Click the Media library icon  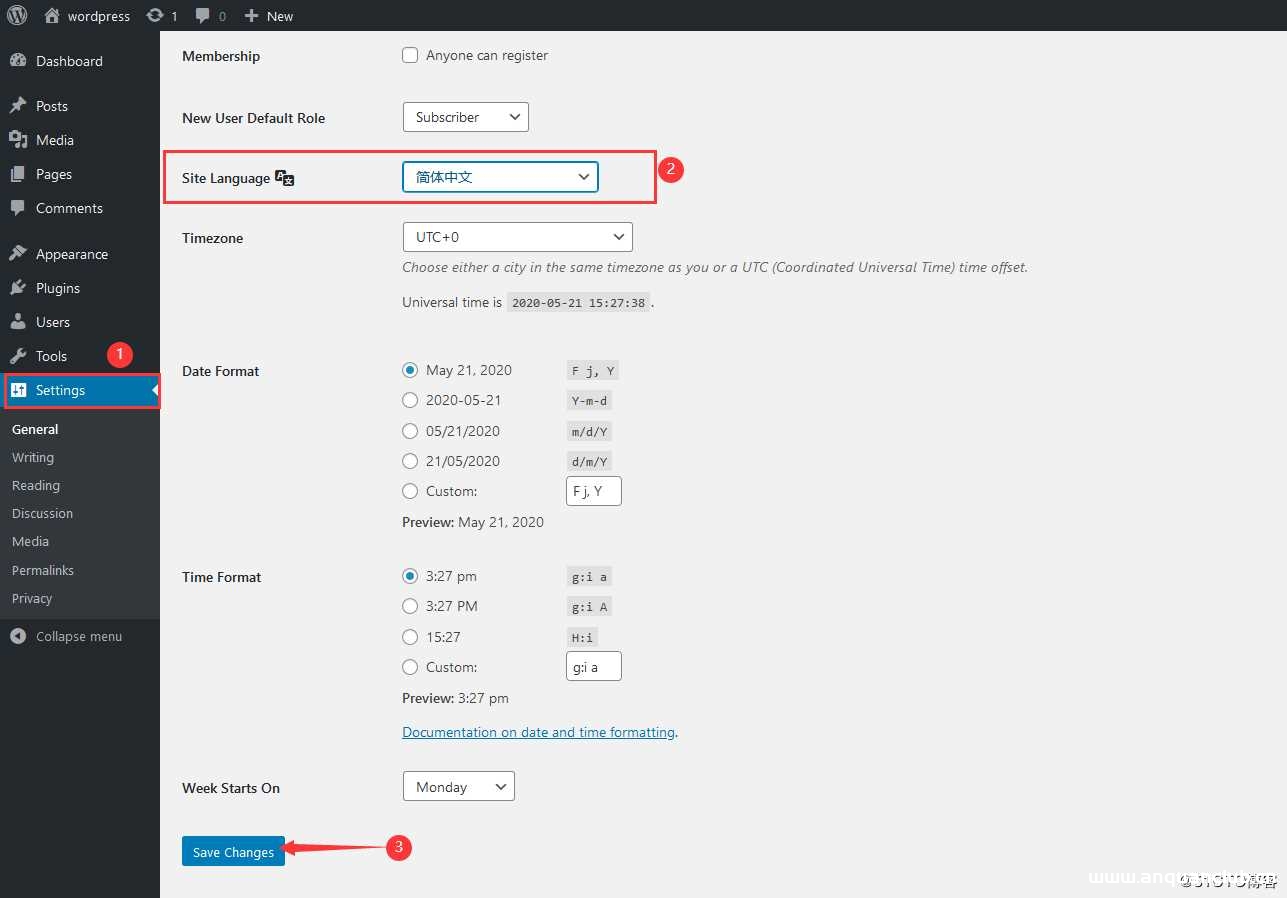19,139
